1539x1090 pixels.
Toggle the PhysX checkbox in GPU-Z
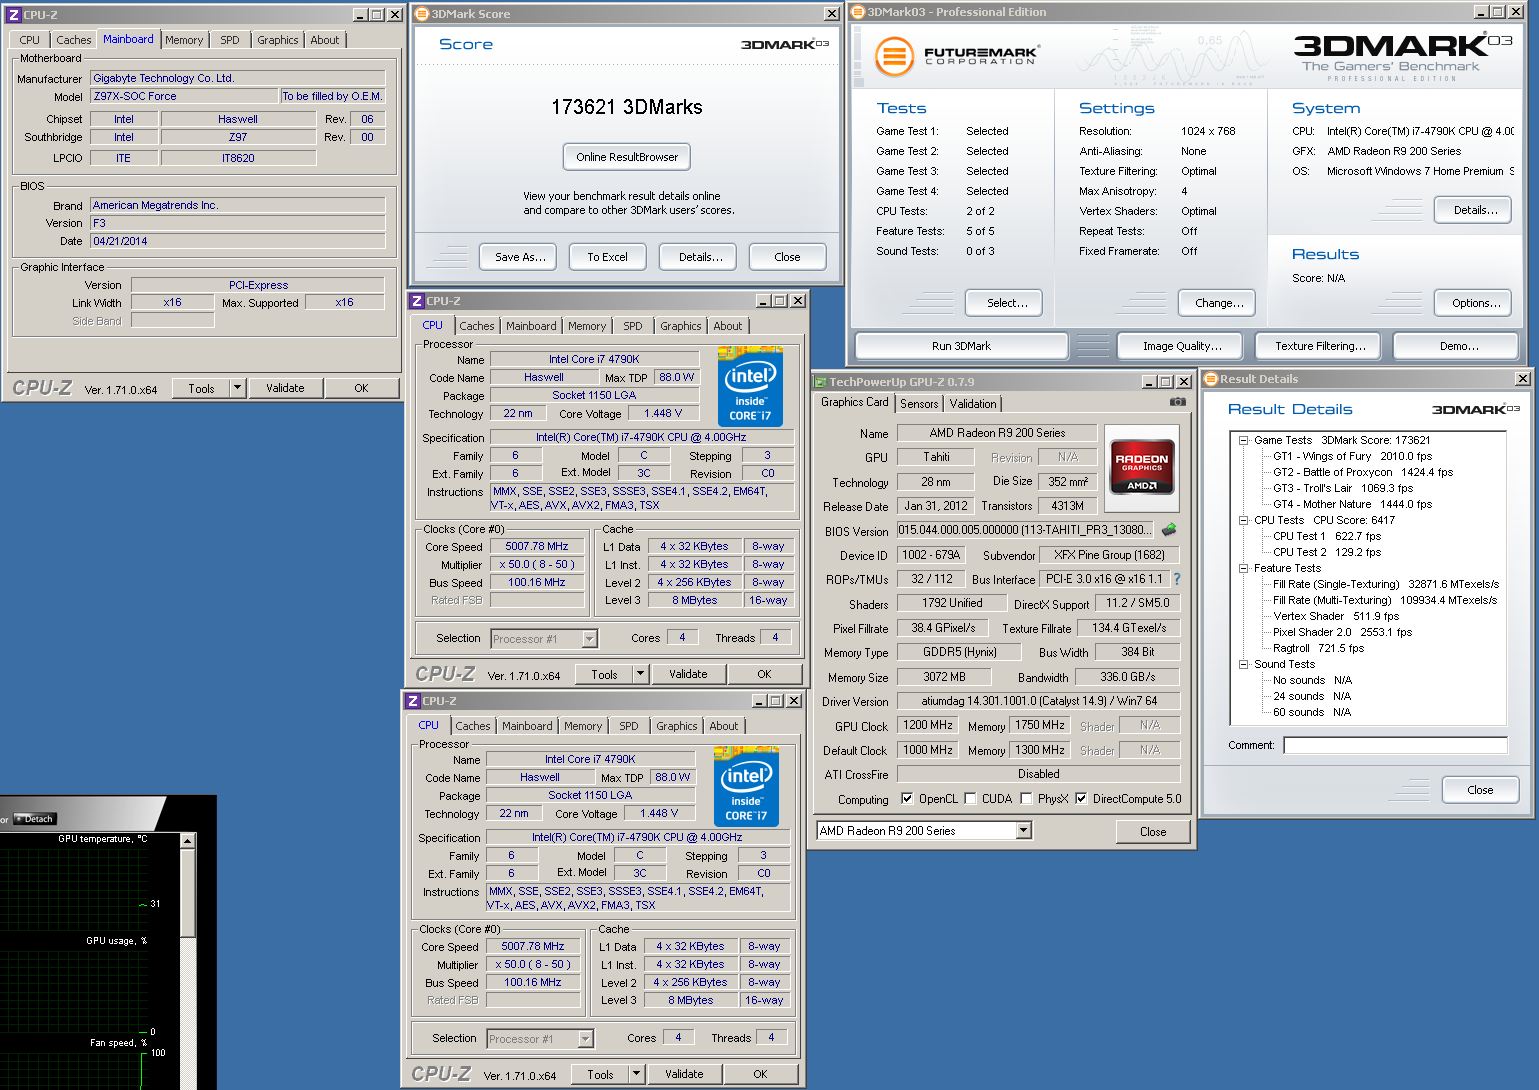tap(1026, 799)
